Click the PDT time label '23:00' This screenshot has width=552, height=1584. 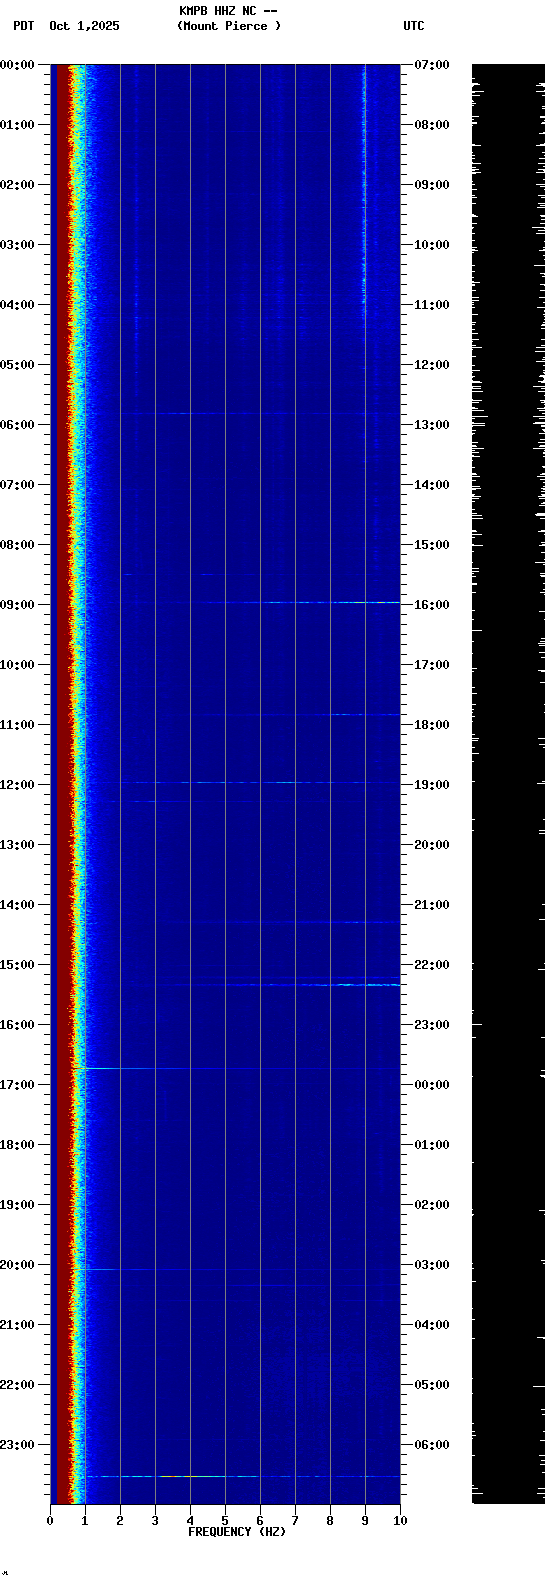17,1445
